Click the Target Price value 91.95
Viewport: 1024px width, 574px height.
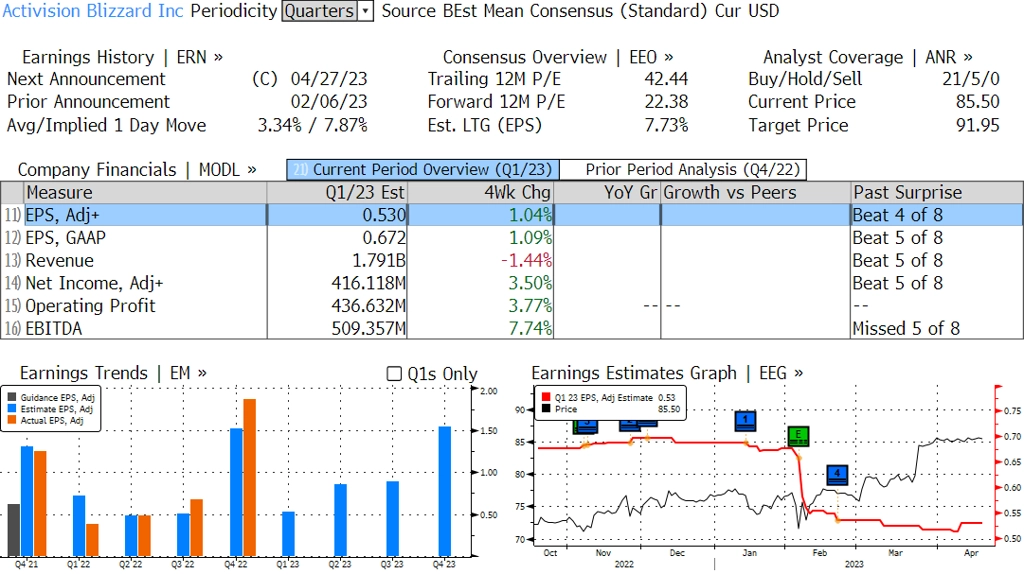pyautogui.click(x=978, y=125)
